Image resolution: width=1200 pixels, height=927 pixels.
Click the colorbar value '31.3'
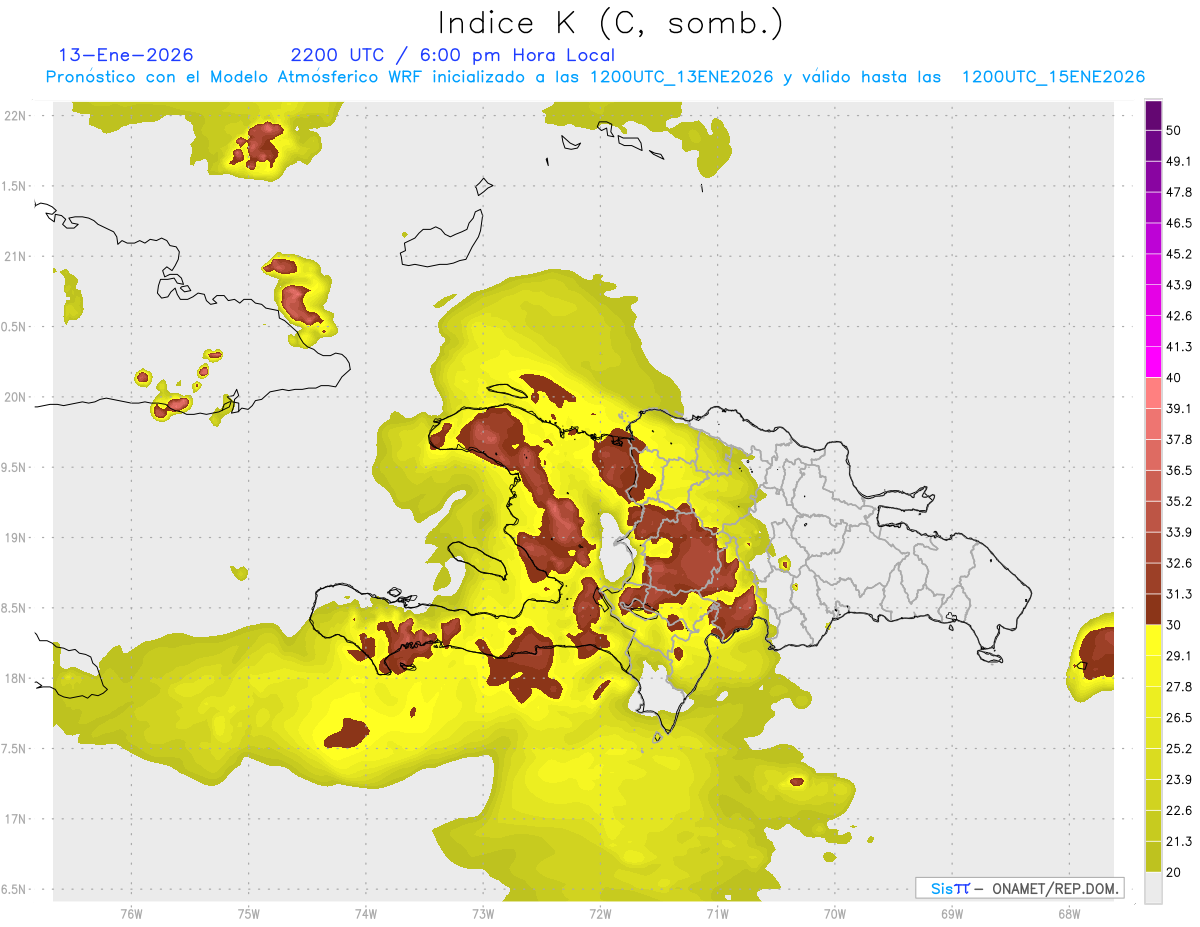[x=1179, y=594]
